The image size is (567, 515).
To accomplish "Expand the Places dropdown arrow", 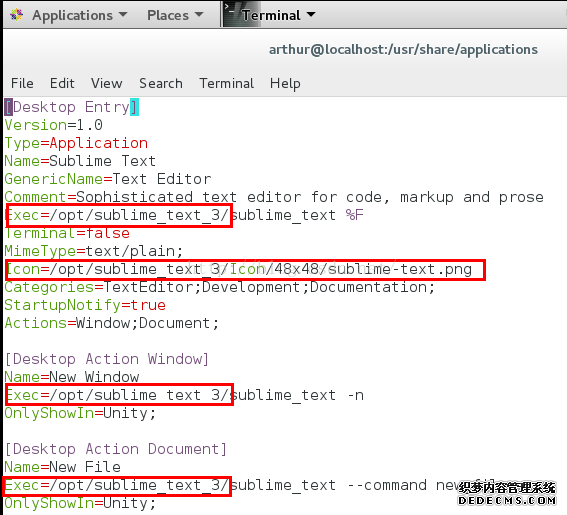I will (199, 14).
